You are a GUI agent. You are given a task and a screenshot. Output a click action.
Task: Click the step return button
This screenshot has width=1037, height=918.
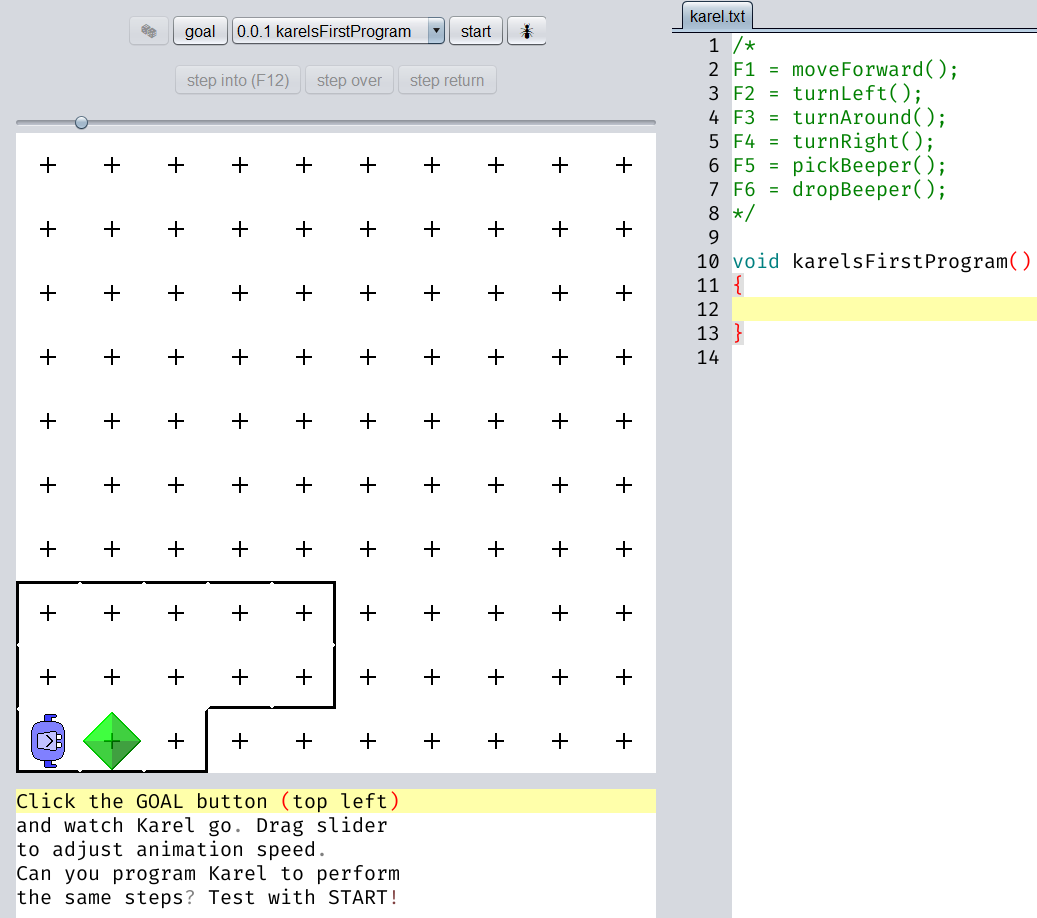tap(447, 80)
